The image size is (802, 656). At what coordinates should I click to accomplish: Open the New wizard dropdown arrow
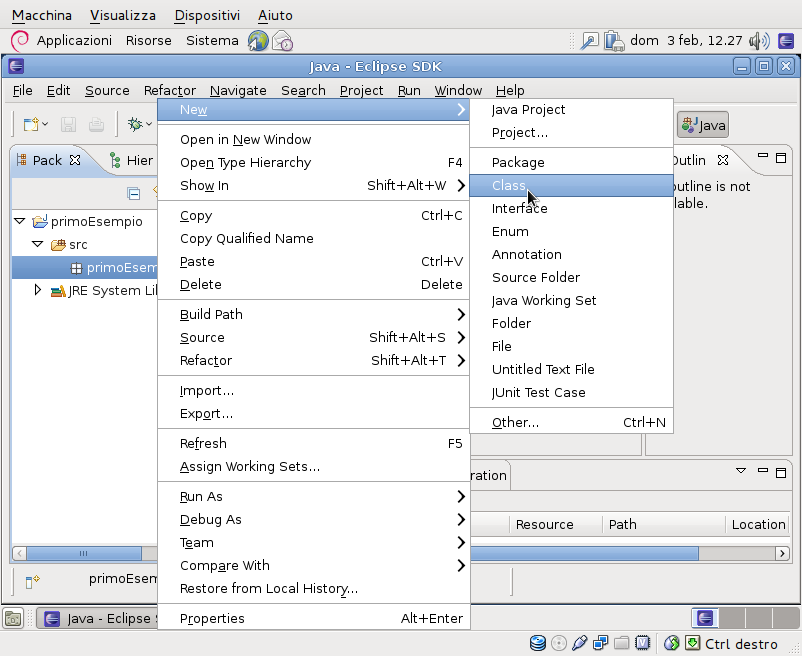tap(46, 124)
